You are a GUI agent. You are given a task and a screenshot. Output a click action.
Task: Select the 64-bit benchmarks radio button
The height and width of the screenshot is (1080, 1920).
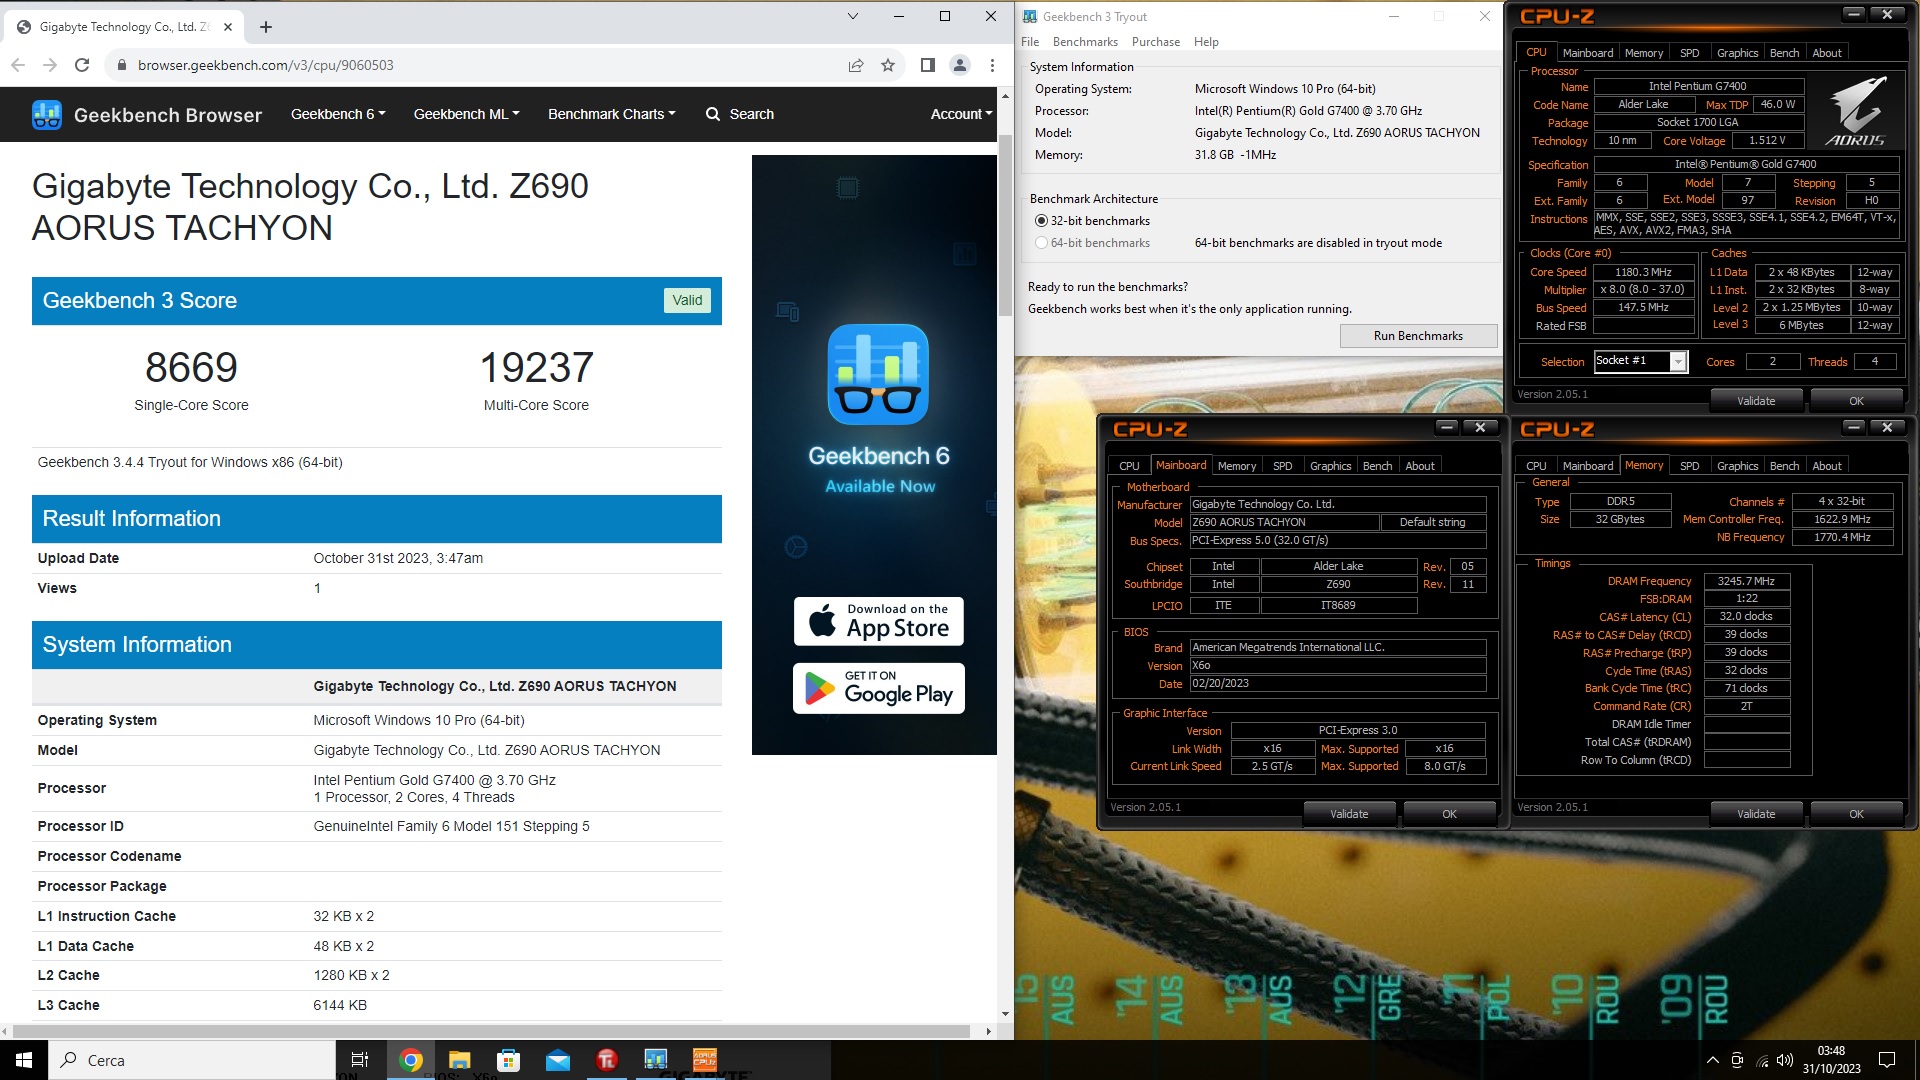pyautogui.click(x=1041, y=243)
